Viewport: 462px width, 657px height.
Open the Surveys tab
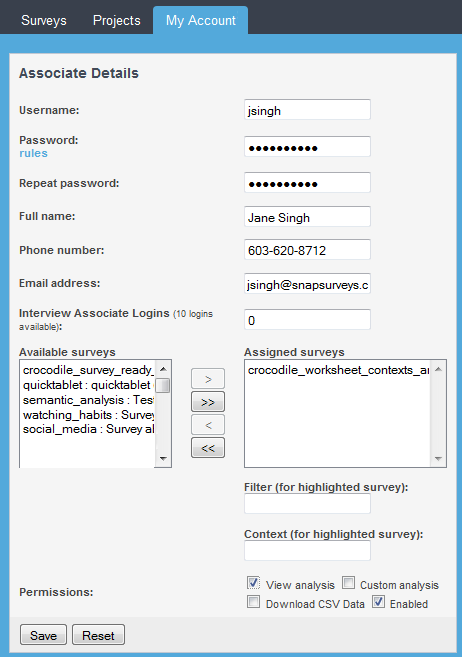[x=44, y=20]
